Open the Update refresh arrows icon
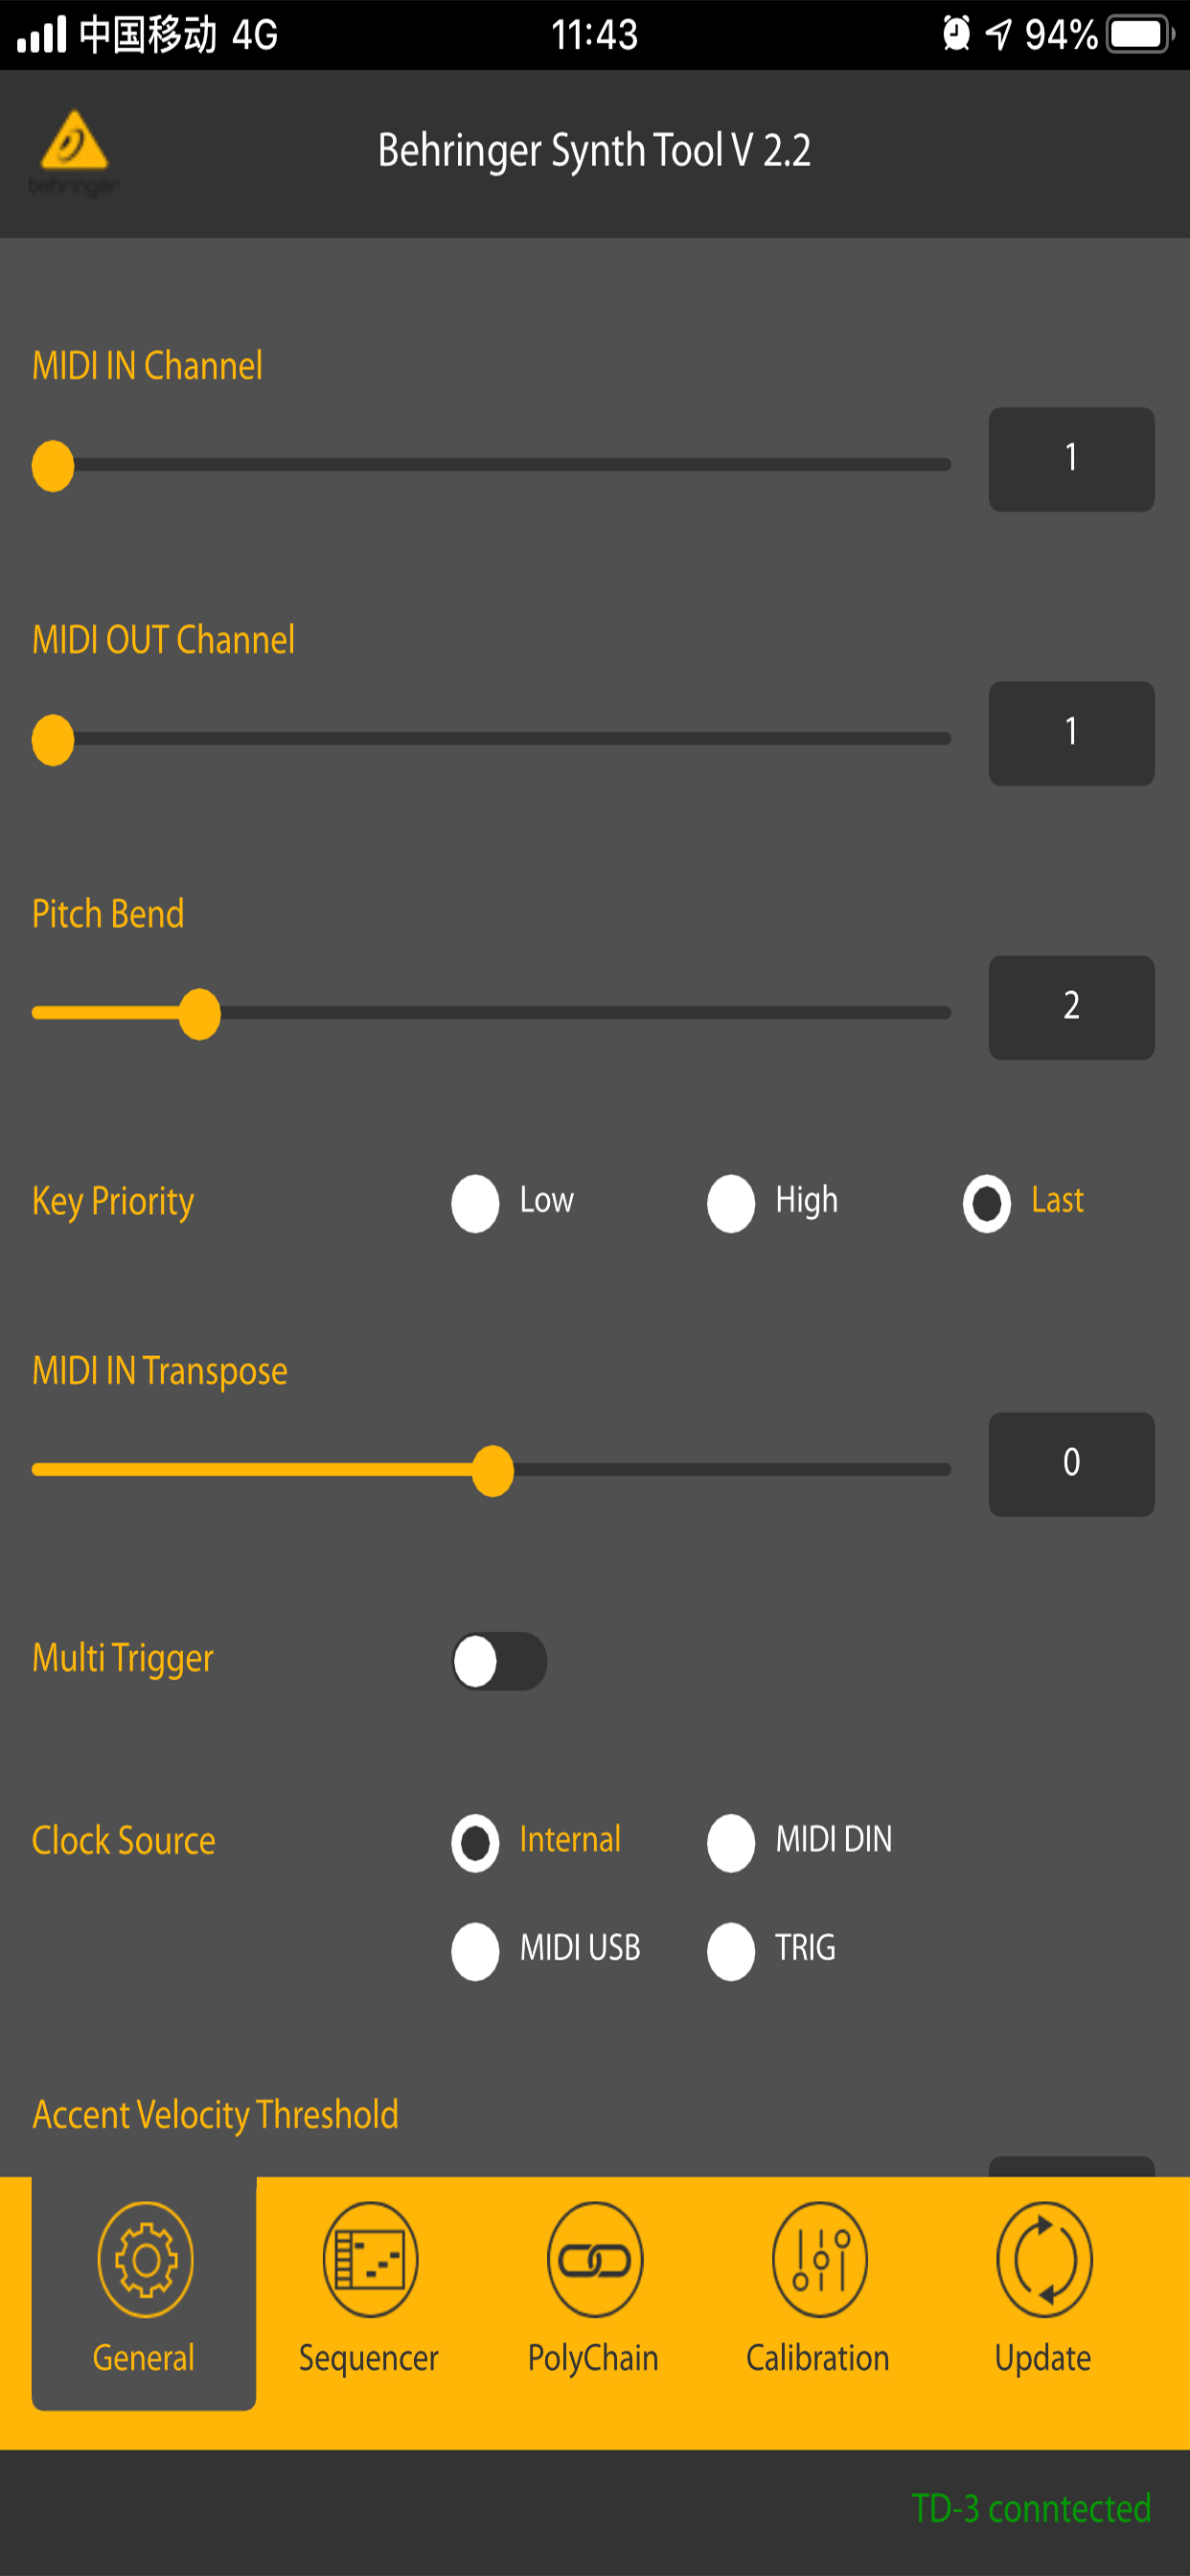This screenshot has width=1190, height=2576. point(1044,2259)
